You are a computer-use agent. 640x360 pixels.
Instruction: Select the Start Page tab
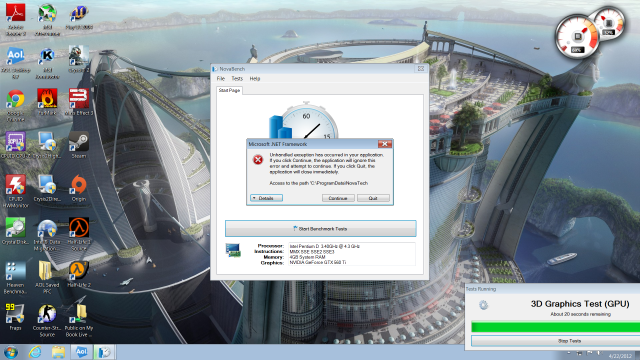point(229,90)
